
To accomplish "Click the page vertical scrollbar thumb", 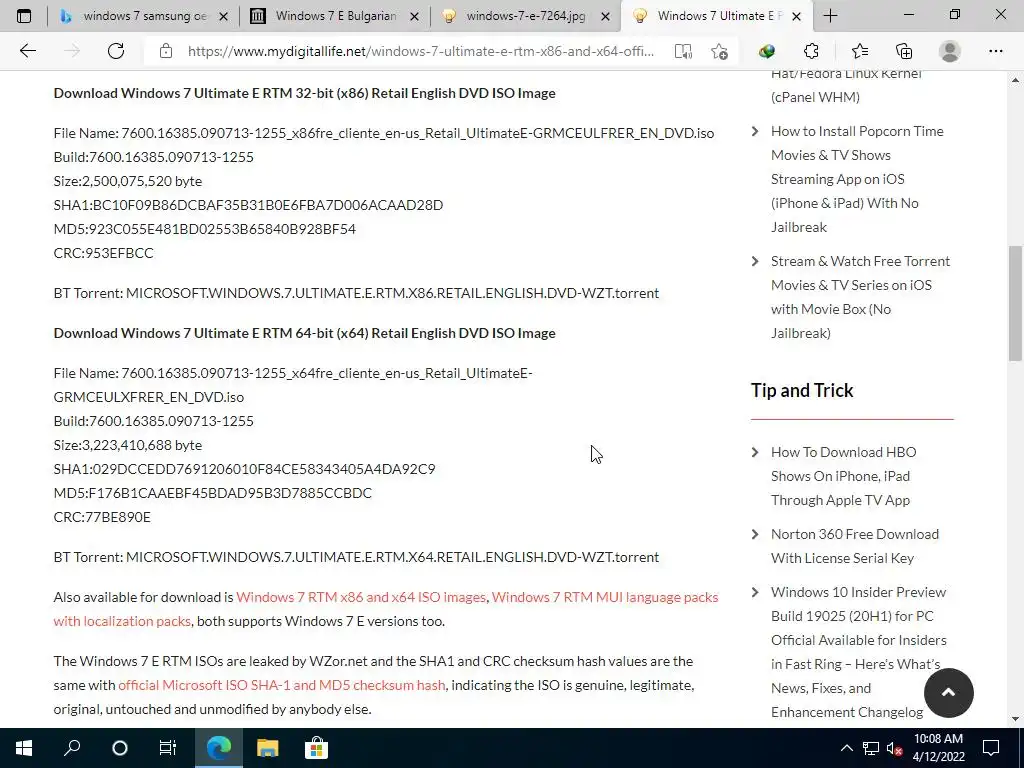I will tap(1015, 303).
